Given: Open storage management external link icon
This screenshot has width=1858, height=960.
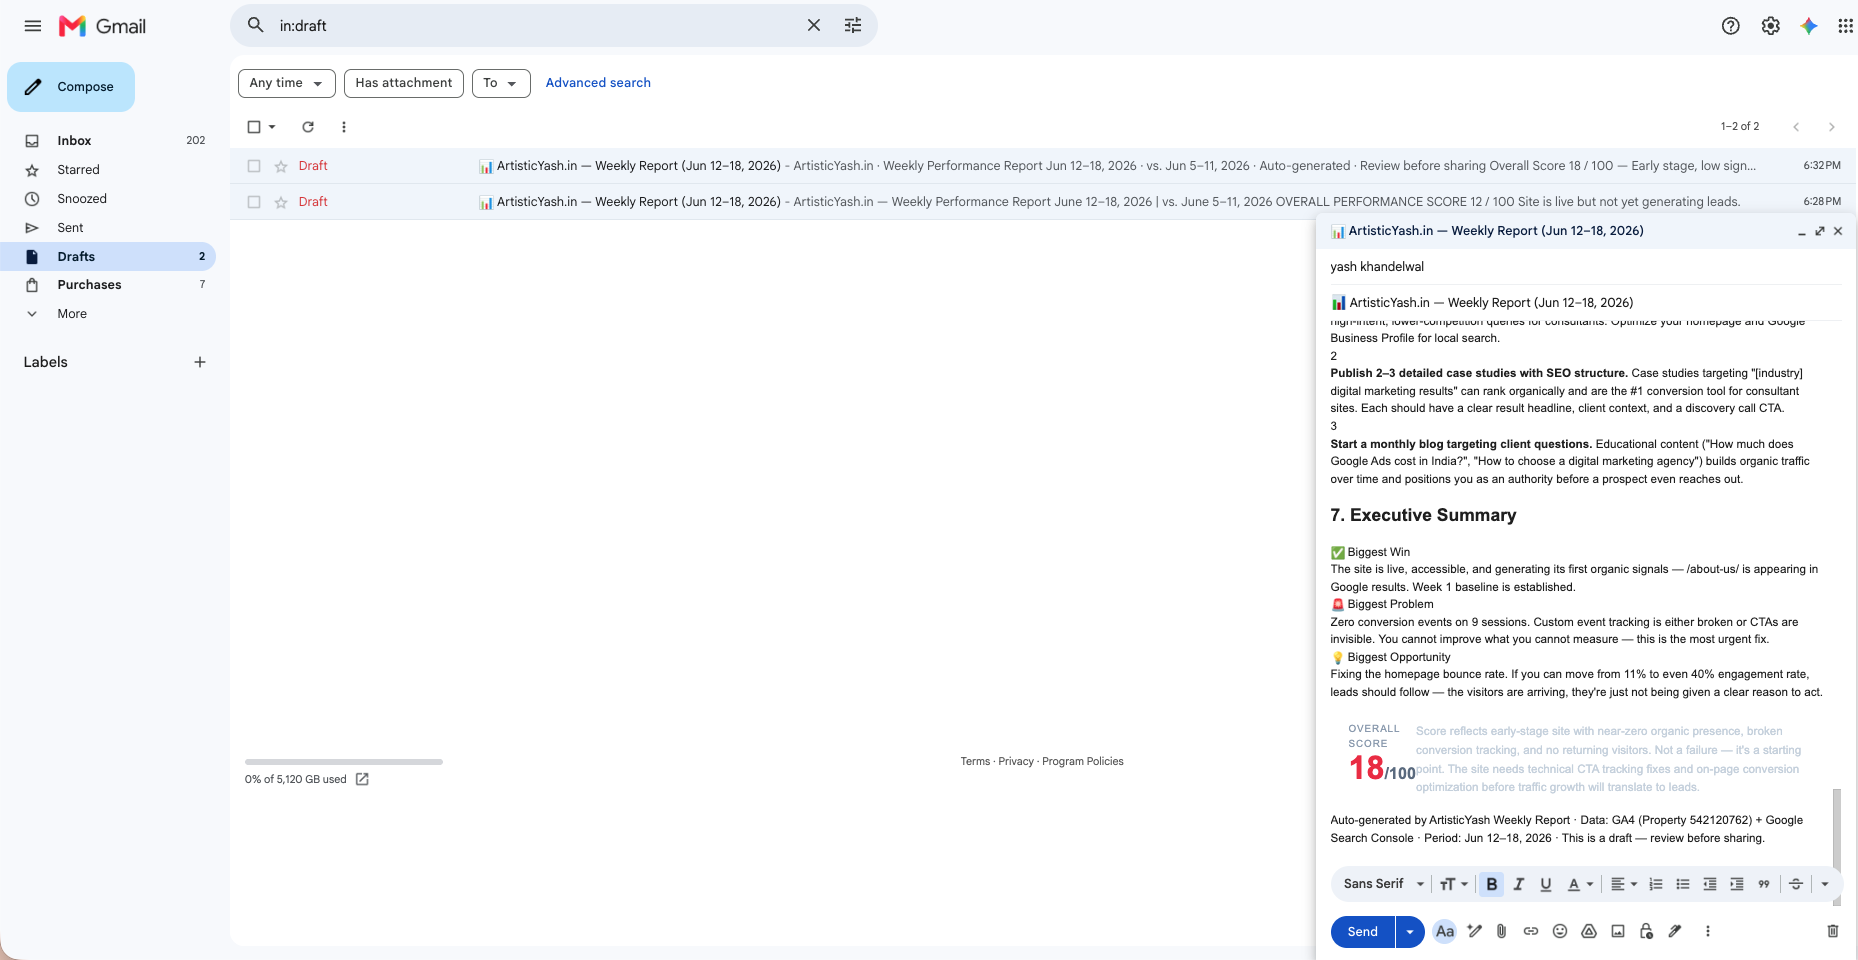Looking at the screenshot, I should (x=362, y=779).
